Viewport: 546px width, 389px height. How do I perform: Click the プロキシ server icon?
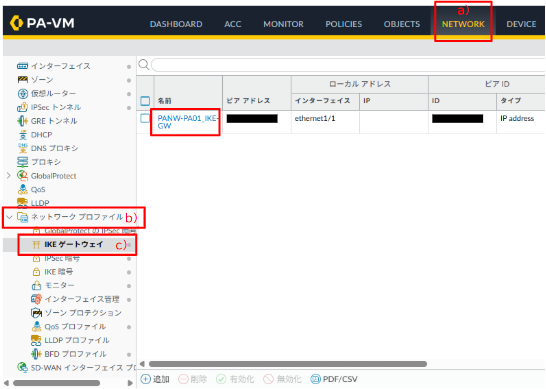pos(23,162)
